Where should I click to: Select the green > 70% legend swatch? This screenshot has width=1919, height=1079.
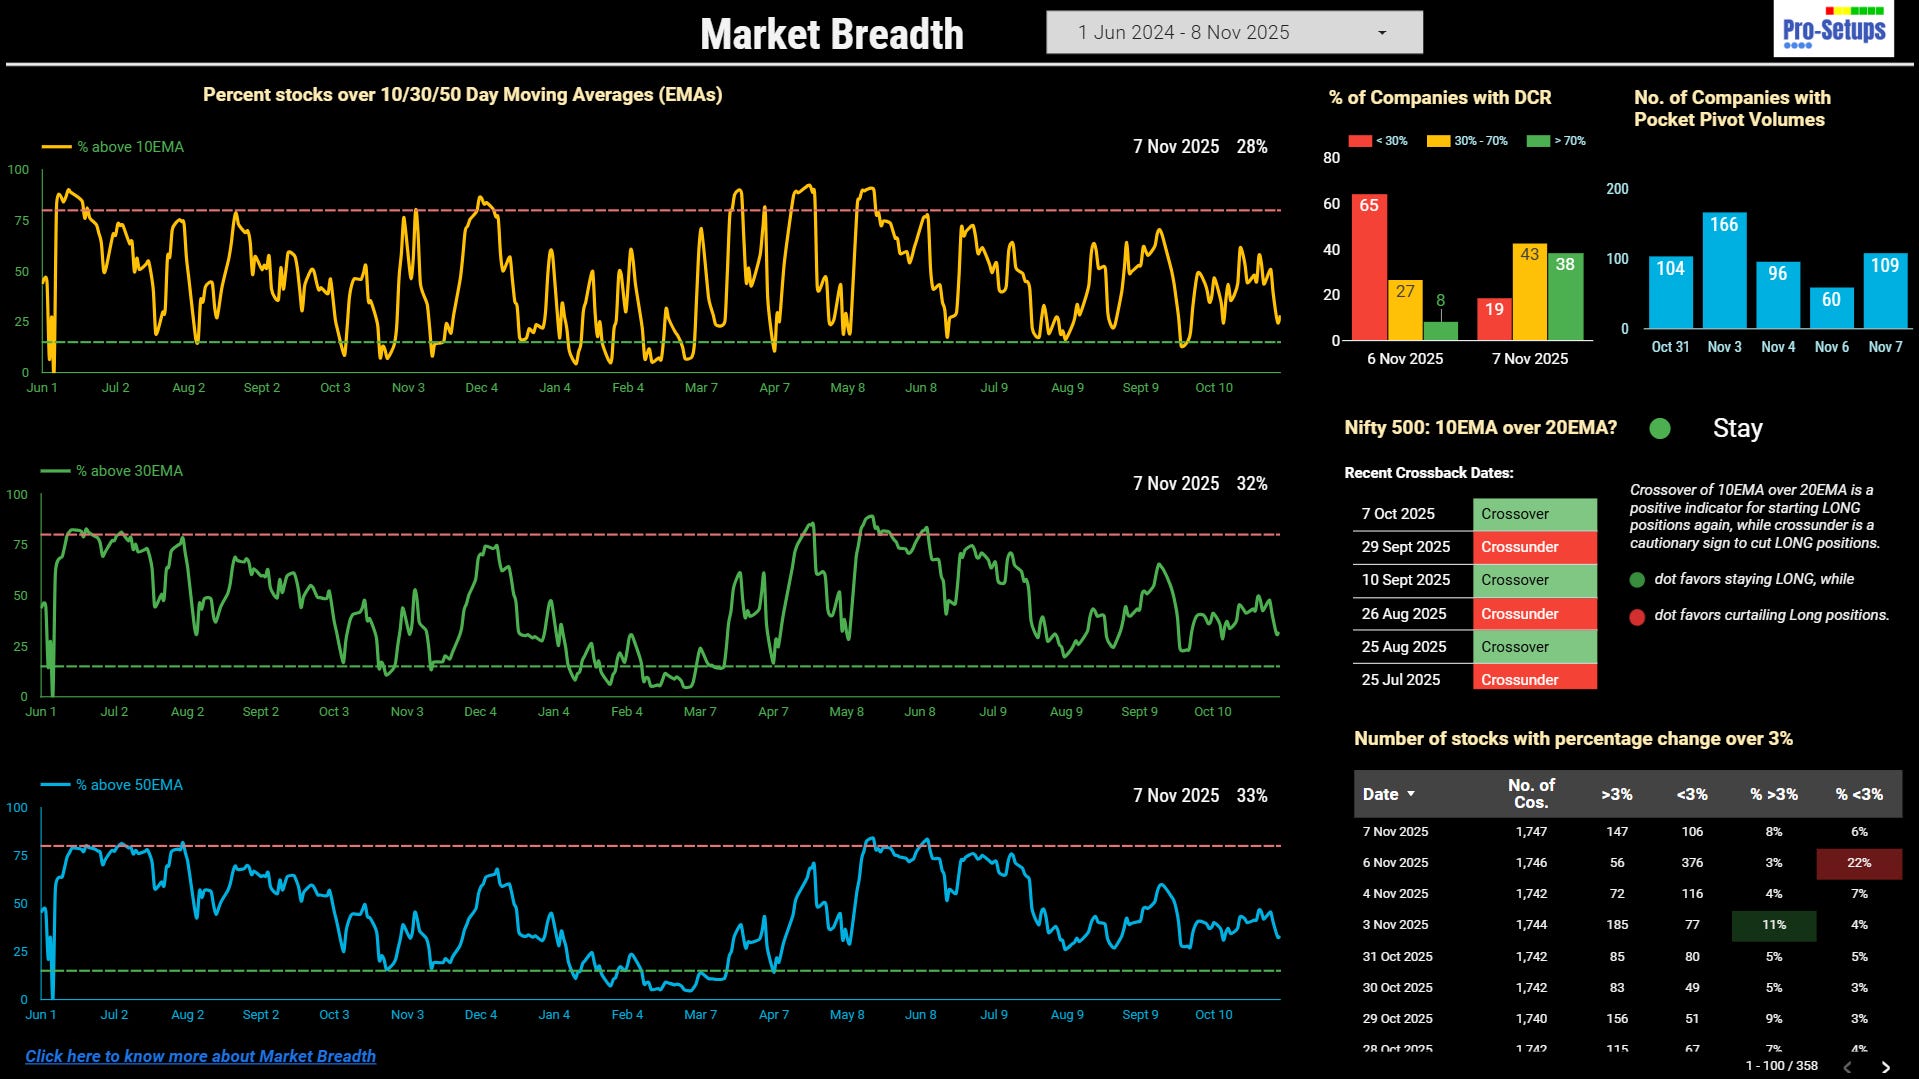(1538, 141)
